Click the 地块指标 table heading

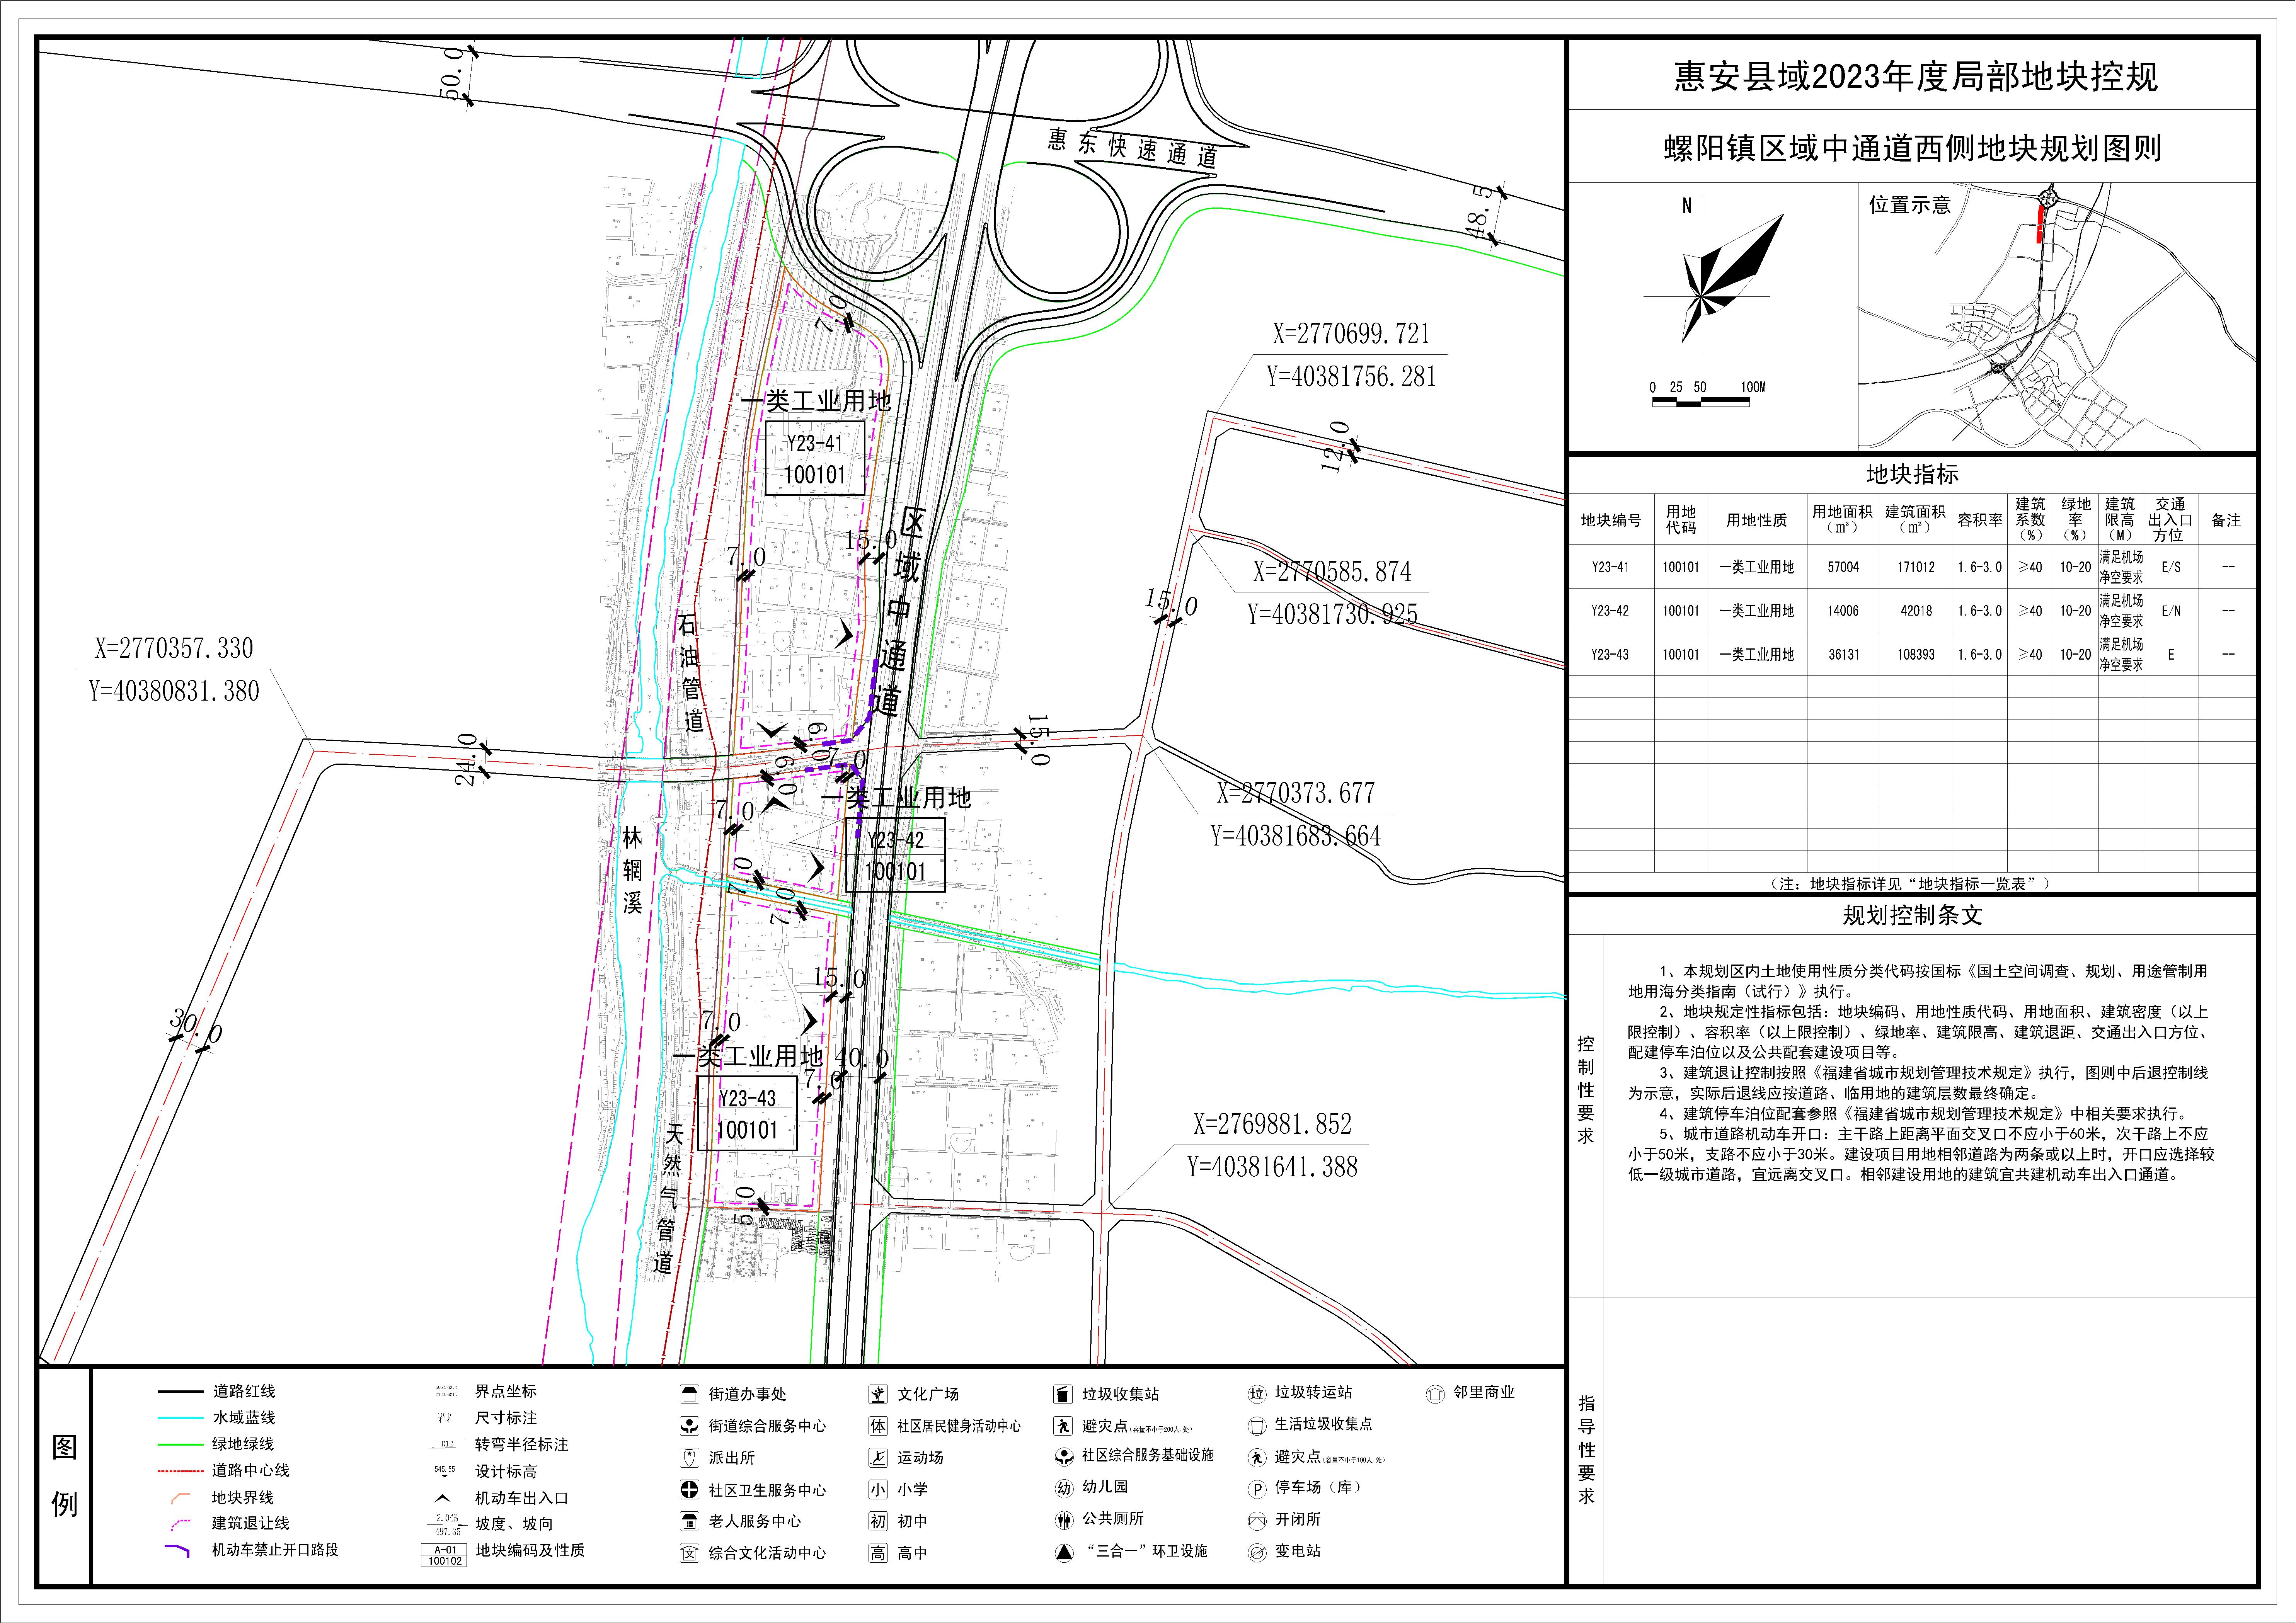click(x=1912, y=474)
